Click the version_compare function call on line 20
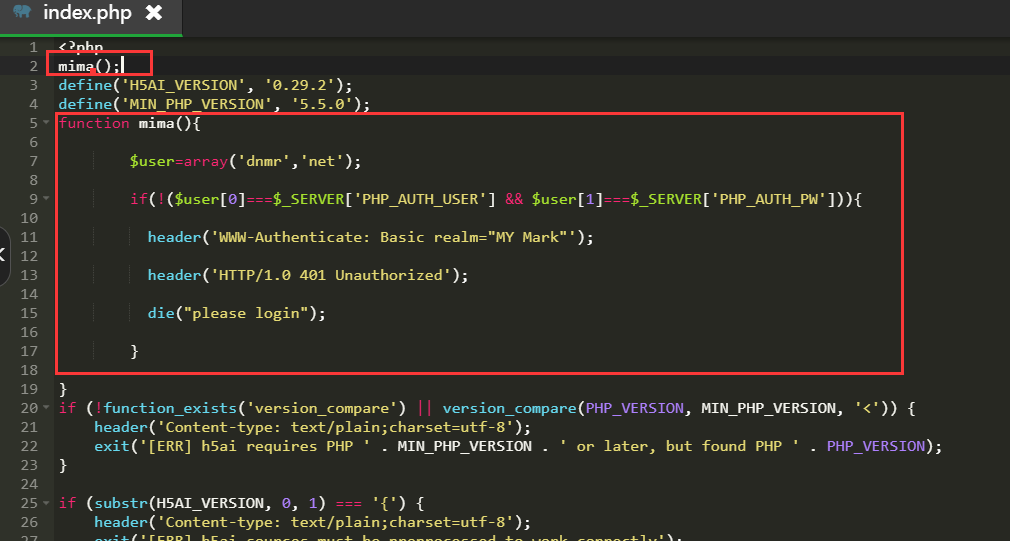 click(507, 408)
